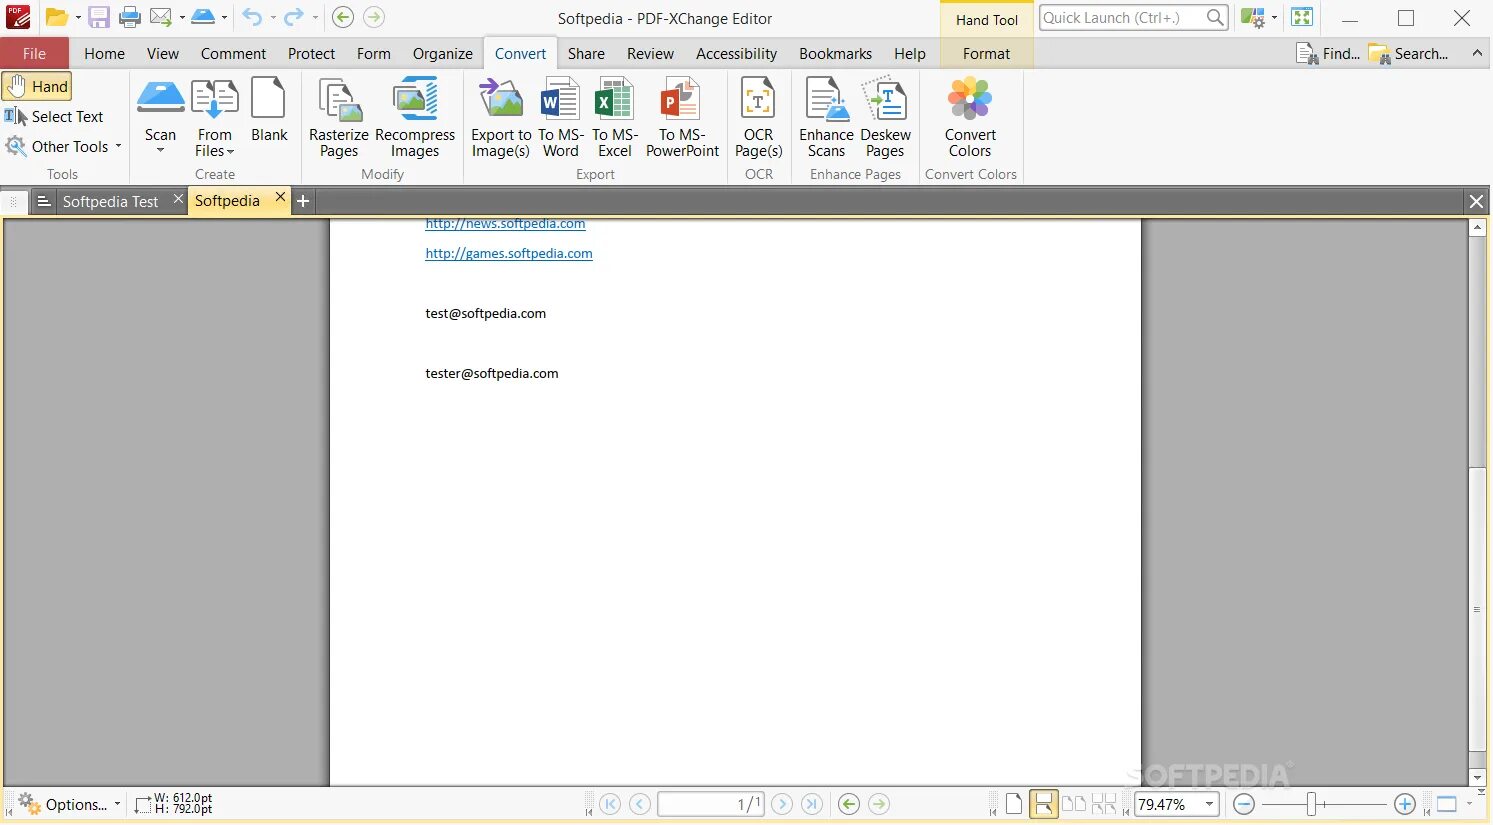Screen dimensions: 1493x825
Task: Open the games.softpedia.com link
Action: (x=509, y=254)
